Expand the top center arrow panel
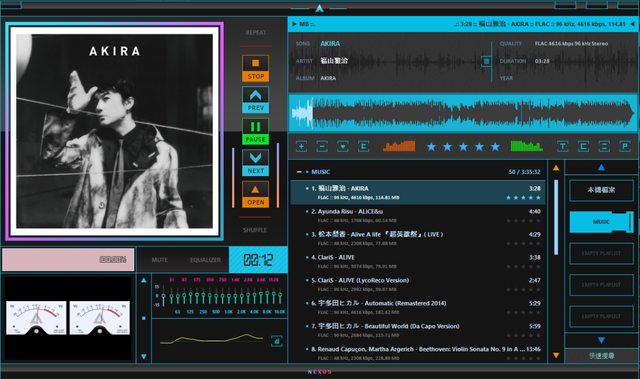 tap(320, 8)
